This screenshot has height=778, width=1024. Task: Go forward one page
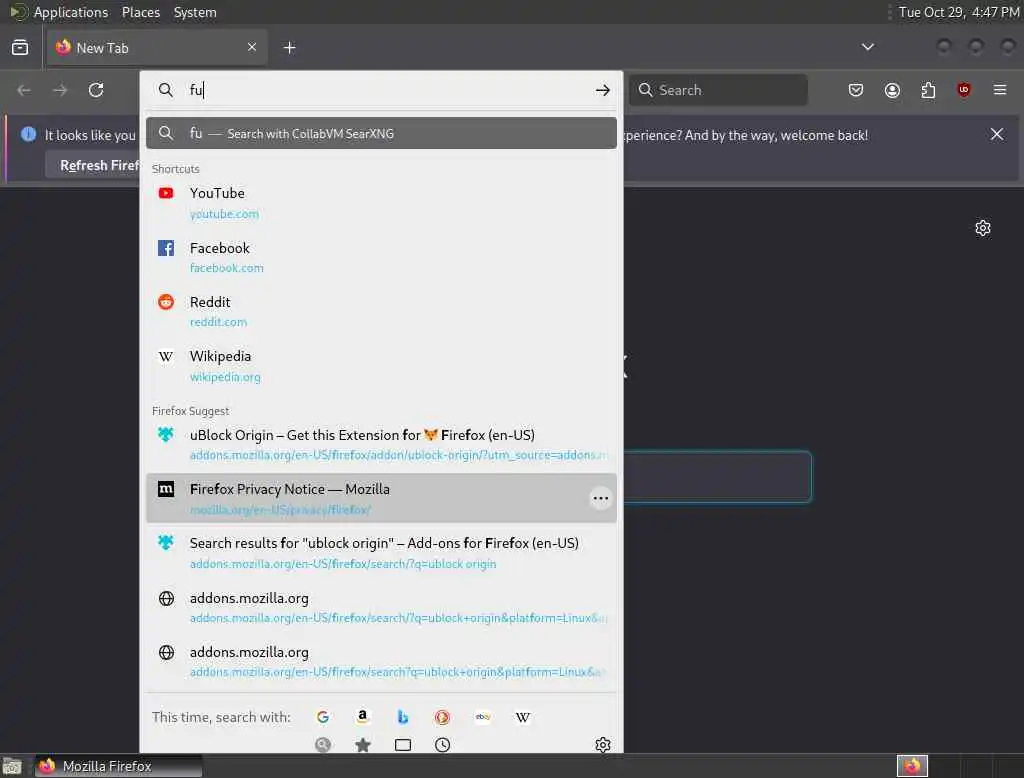[x=60, y=90]
